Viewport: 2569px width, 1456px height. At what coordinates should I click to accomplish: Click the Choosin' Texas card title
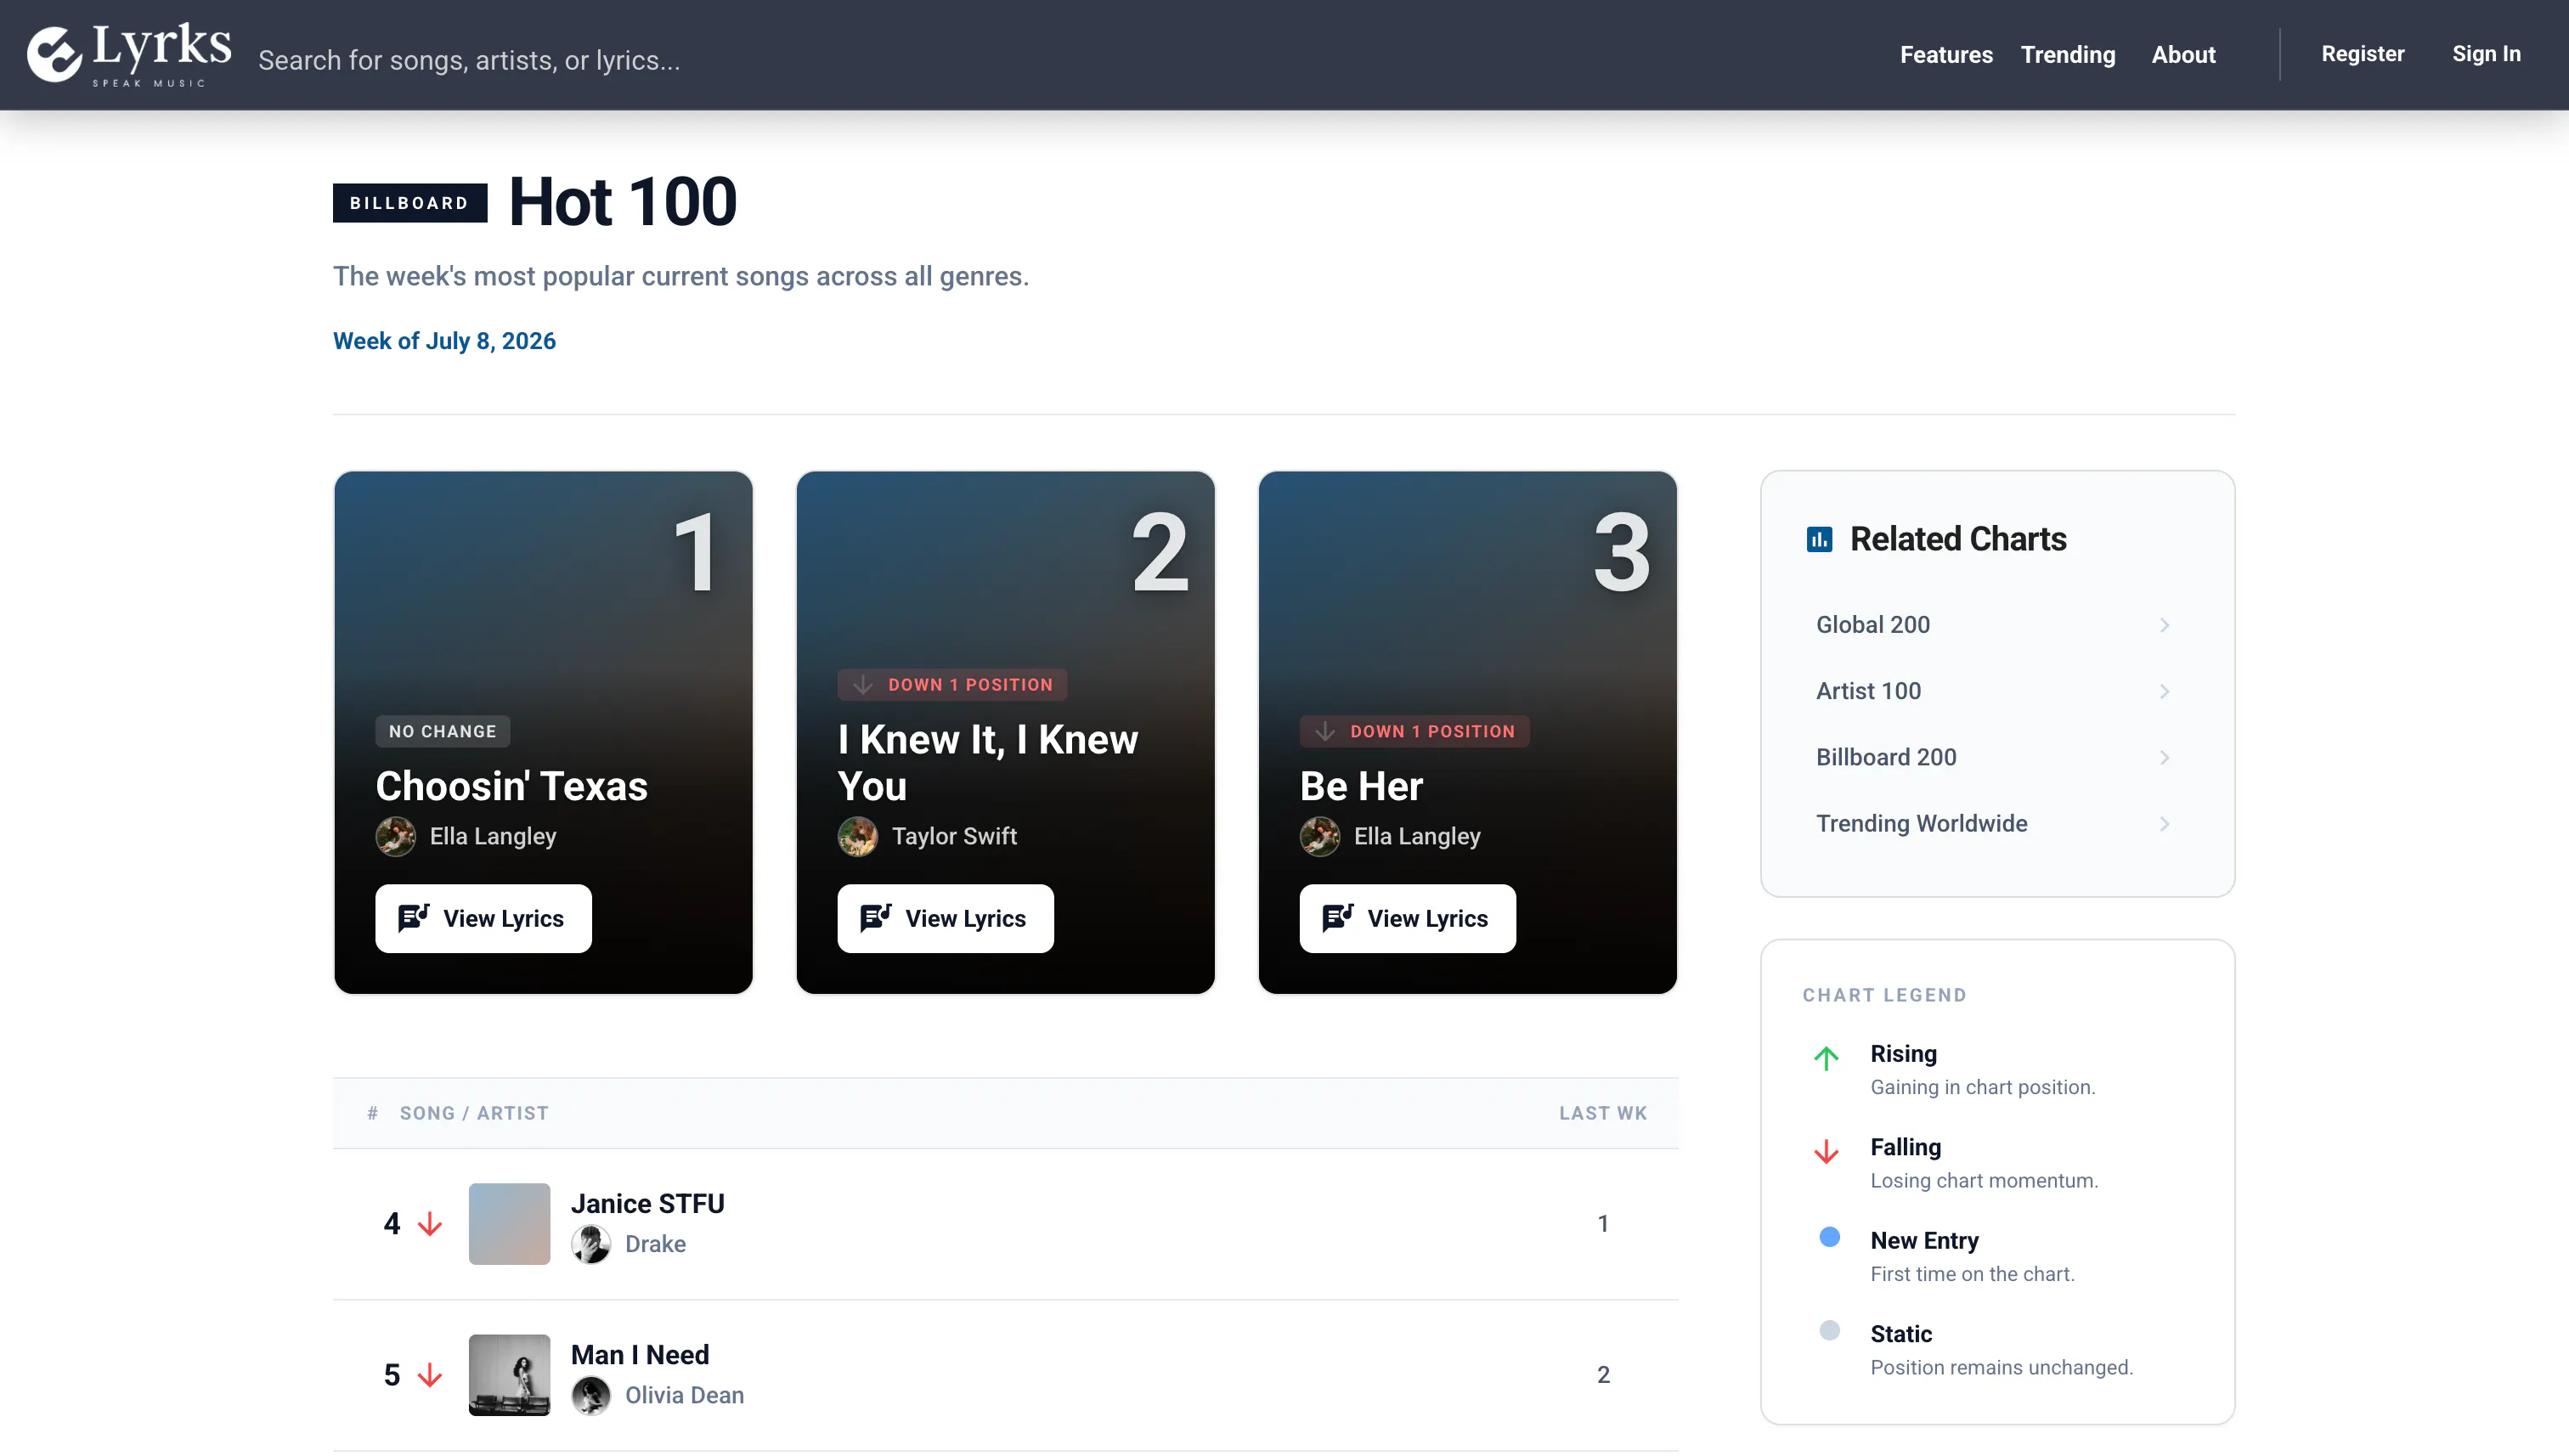pos(511,787)
